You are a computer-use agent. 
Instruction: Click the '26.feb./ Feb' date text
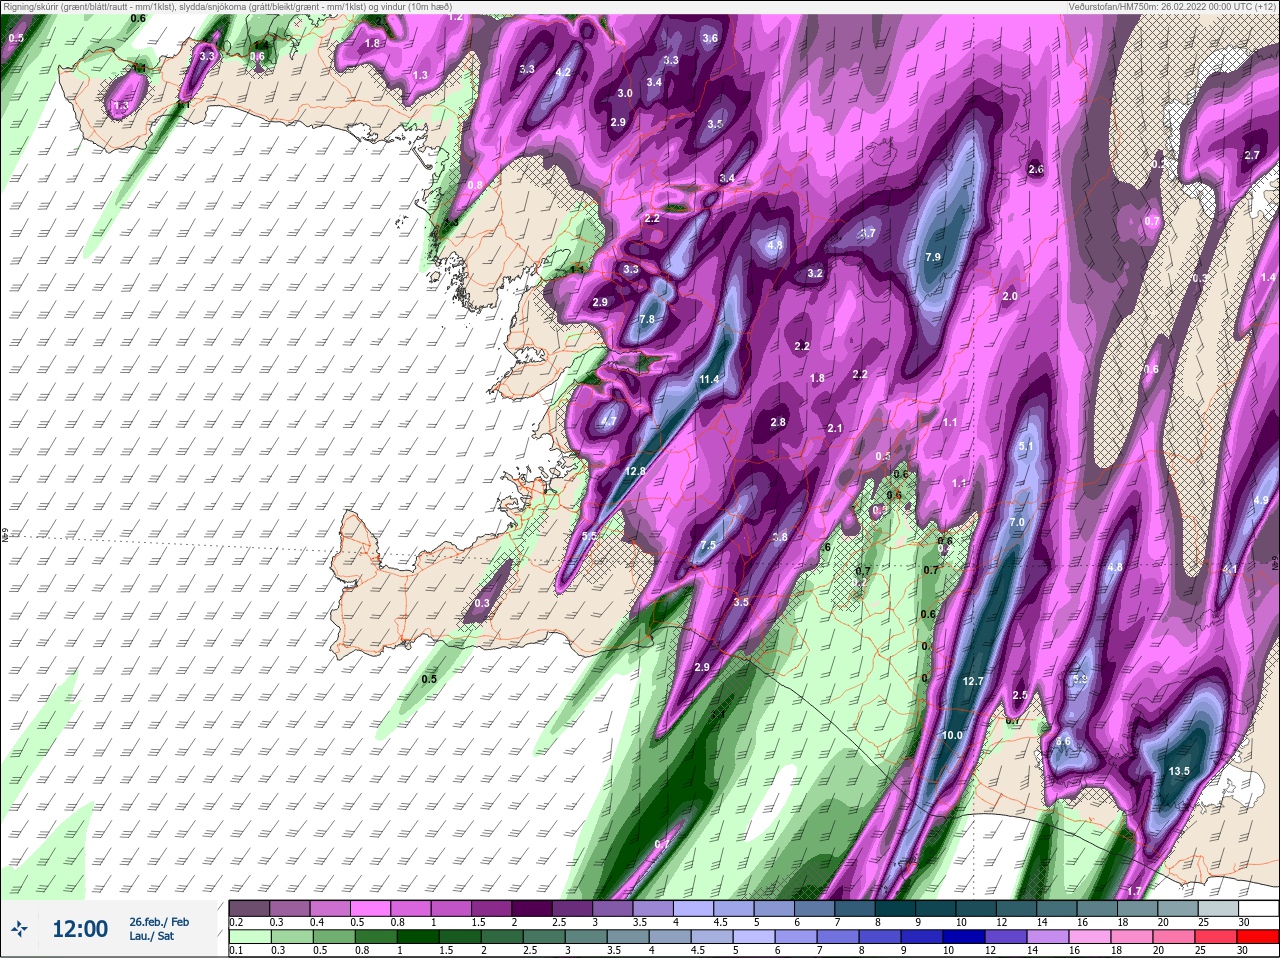point(159,921)
